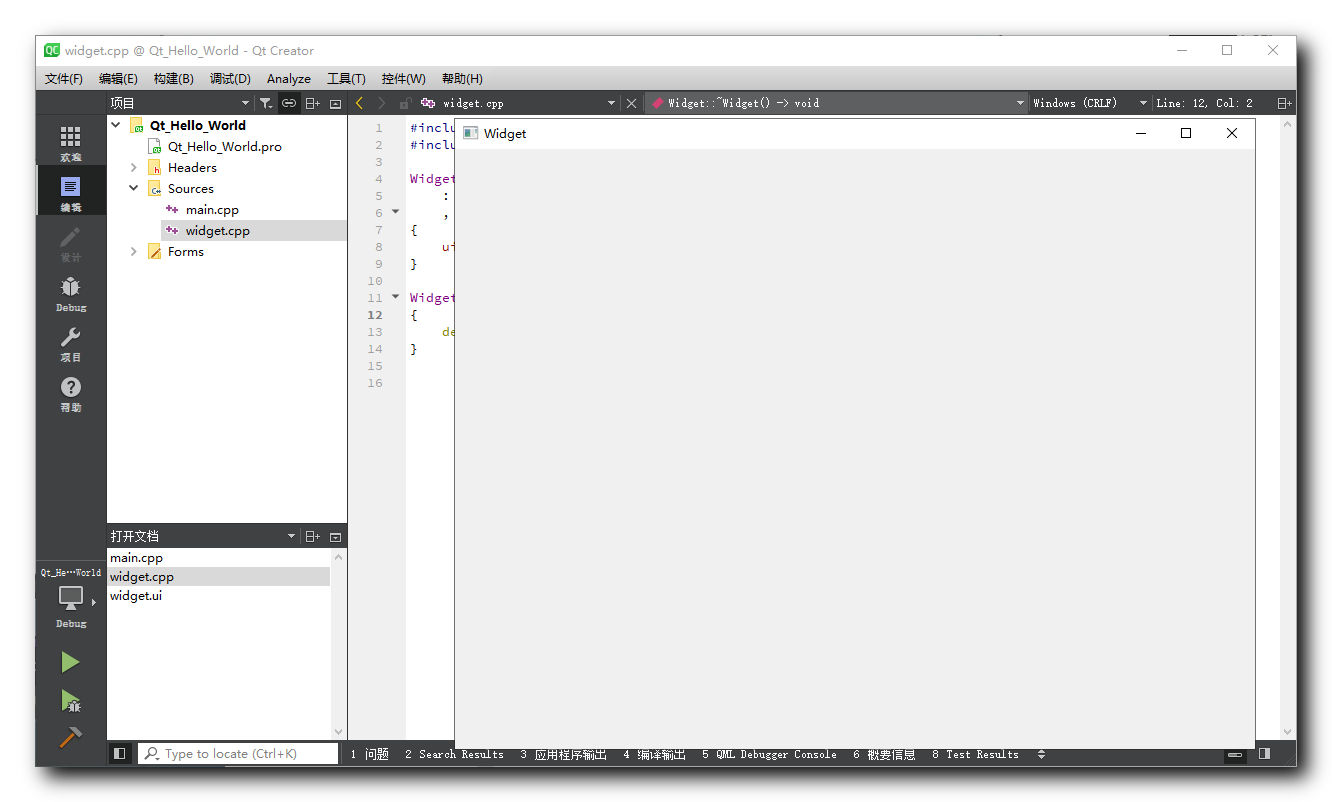This screenshot has width=1332, height=802.
Task: Click the Type to locate search field
Action: (238, 754)
